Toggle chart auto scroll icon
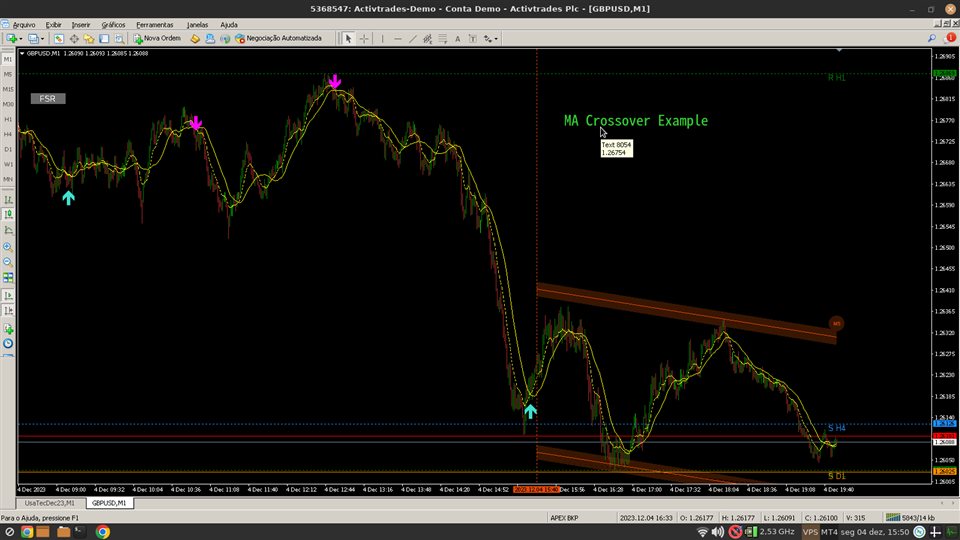The width and height of the screenshot is (960, 540). click(8, 295)
